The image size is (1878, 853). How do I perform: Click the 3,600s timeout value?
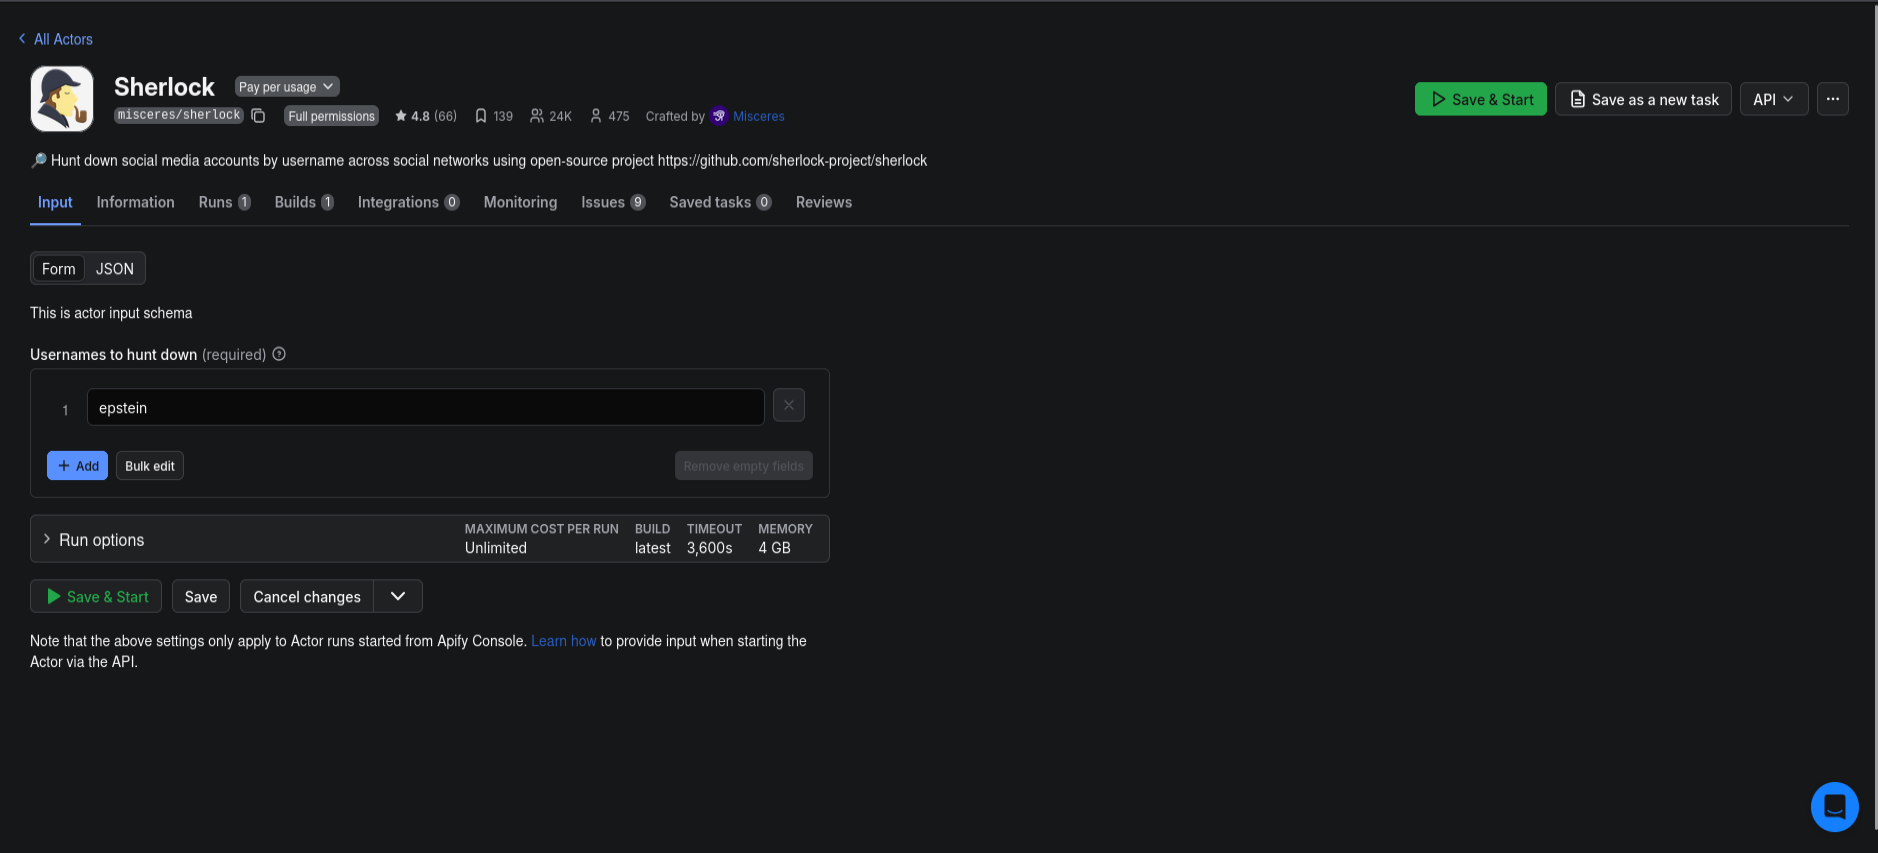(x=710, y=548)
